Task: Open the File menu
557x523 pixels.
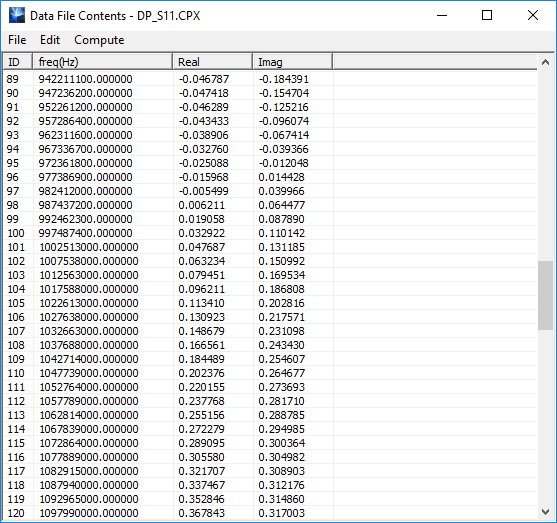Action: pos(17,40)
